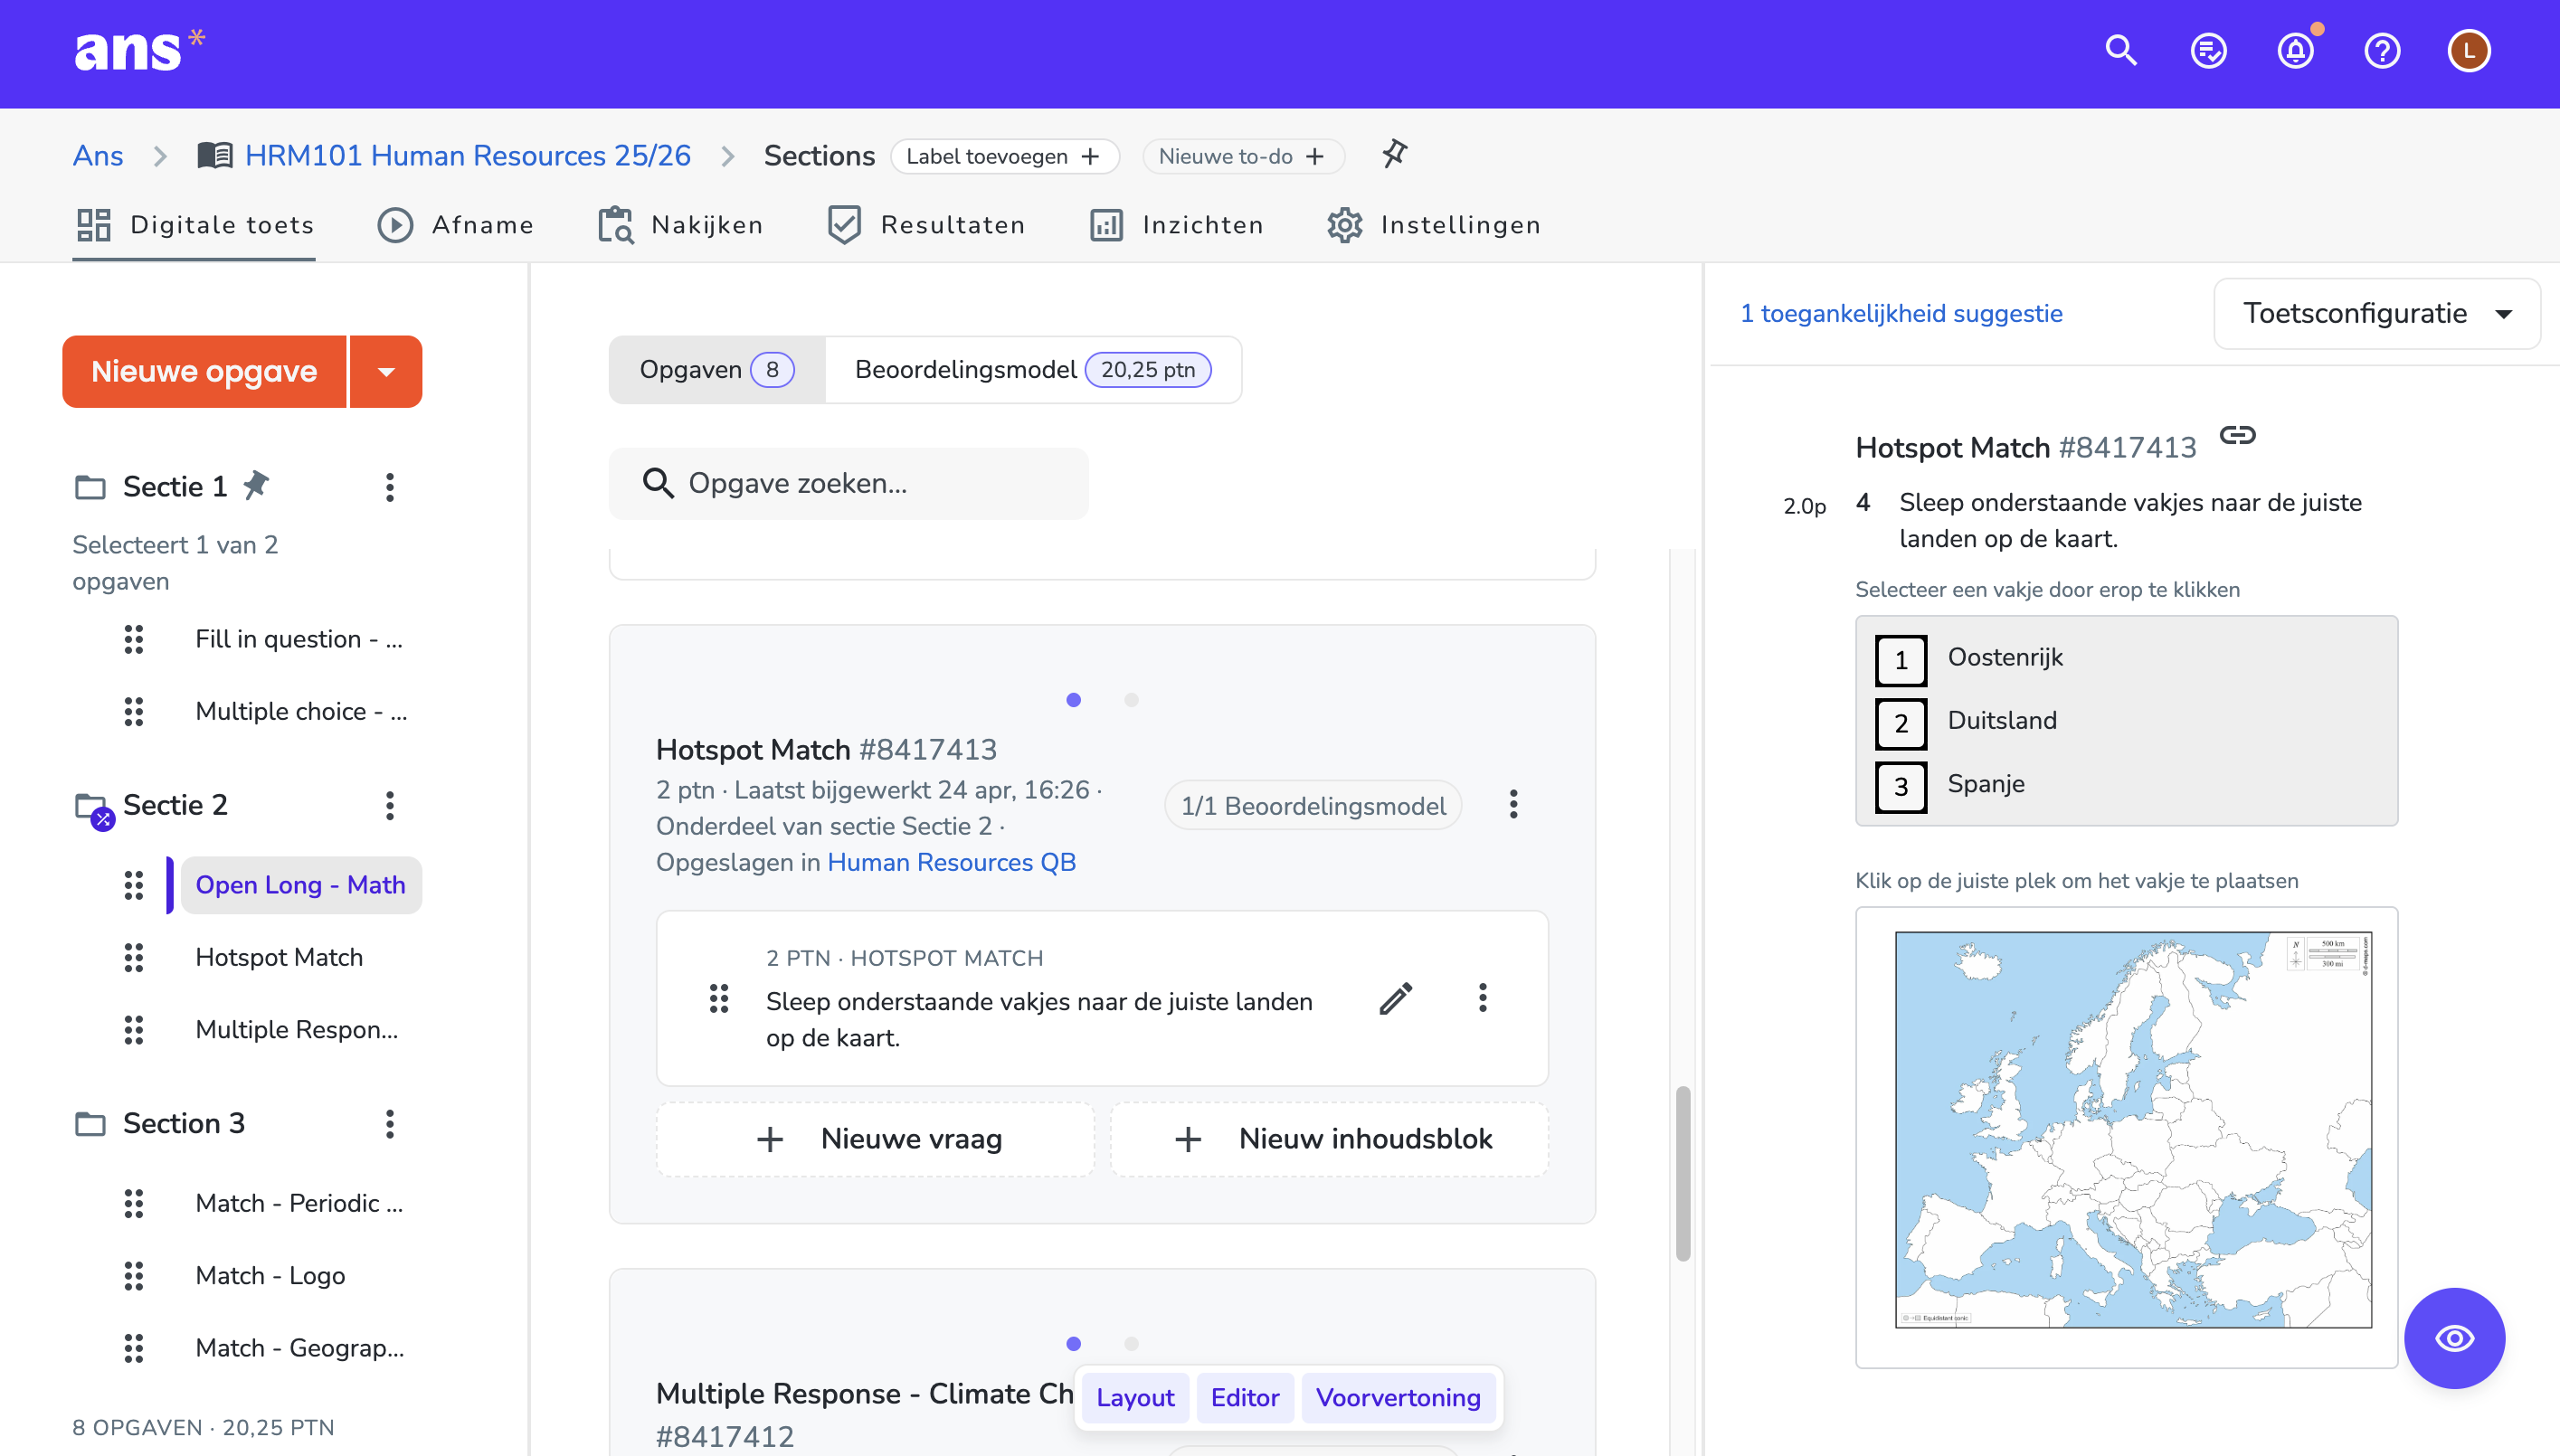
Task: Click the exercise list vertical scrollbar
Action: click(1683, 1172)
